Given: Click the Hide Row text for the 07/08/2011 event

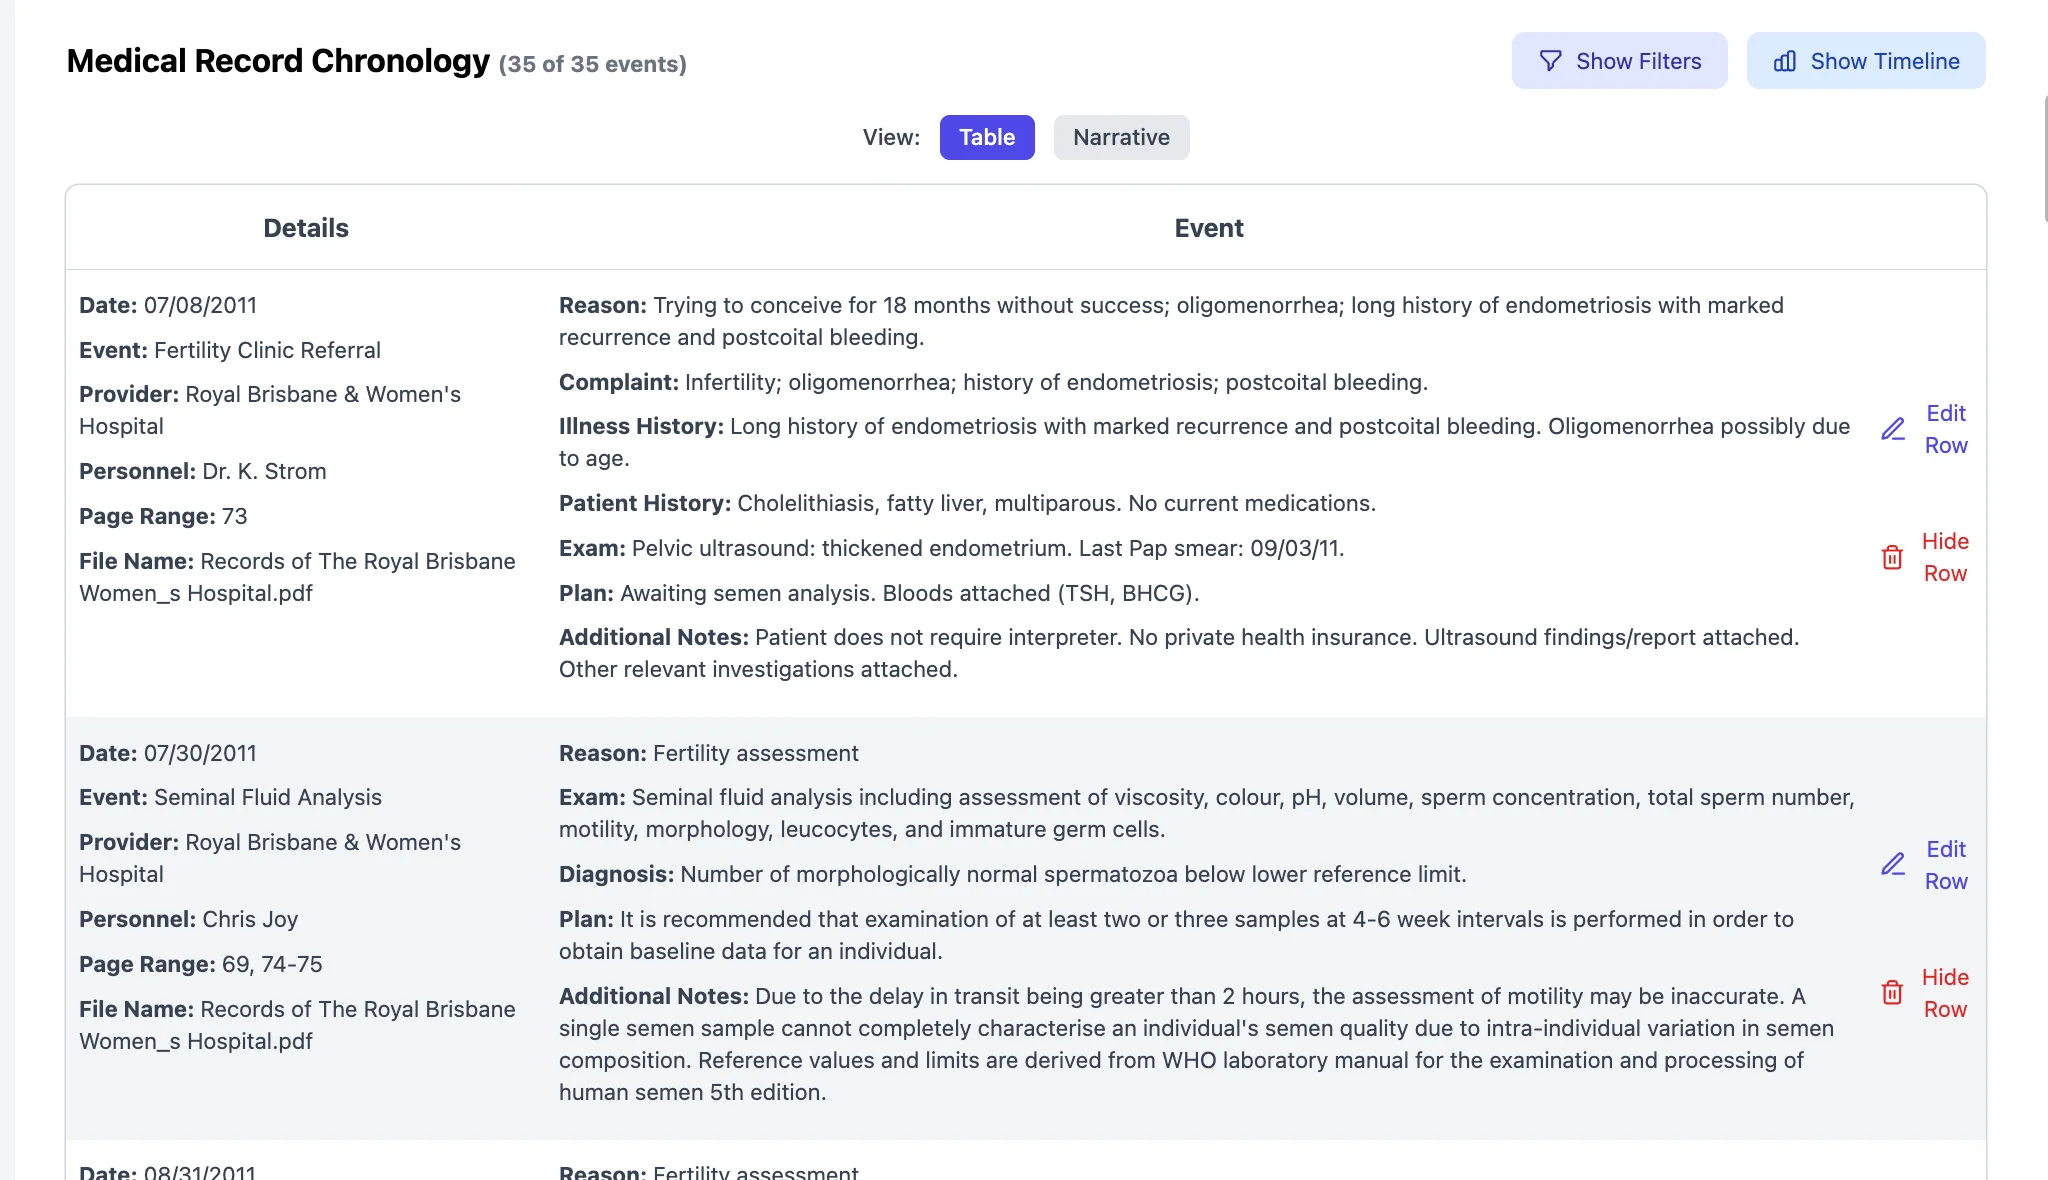Looking at the screenshot, I should [x=1945, y=557].
